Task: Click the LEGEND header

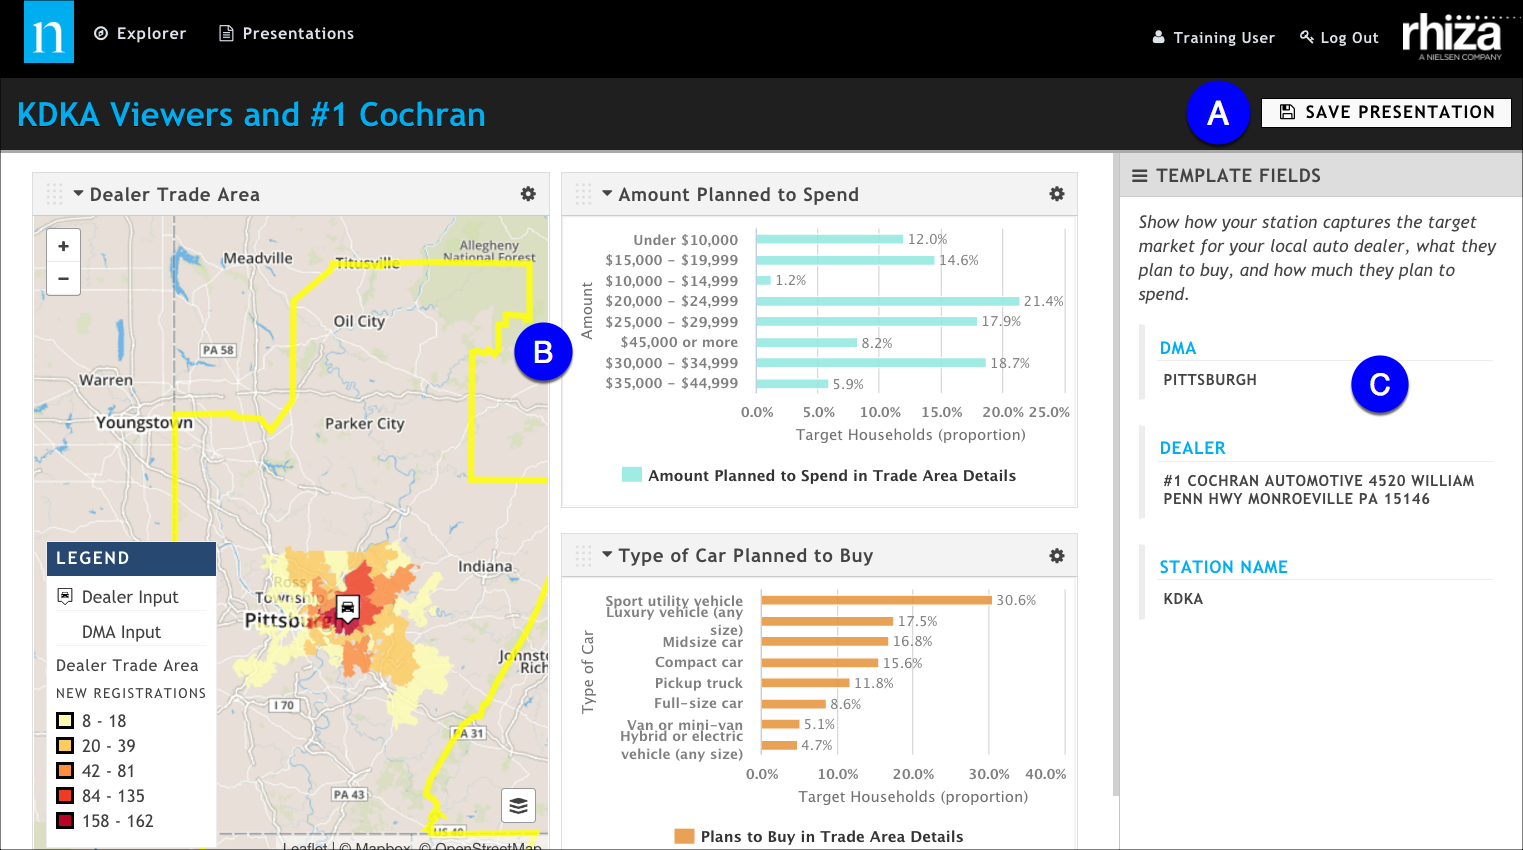Action: [x=131, y=559]
